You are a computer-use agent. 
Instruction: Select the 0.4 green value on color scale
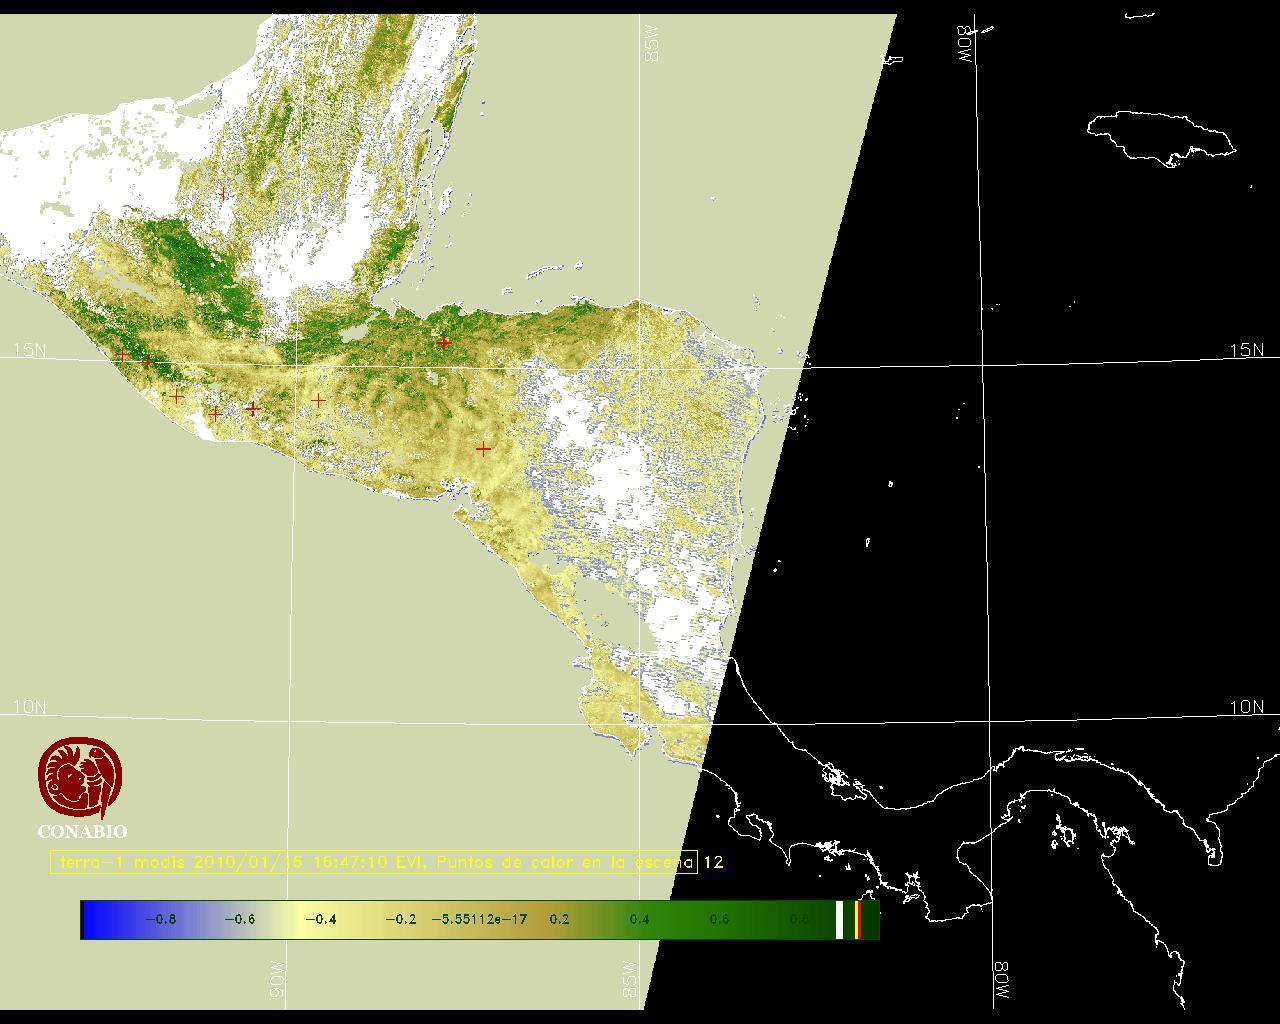pos(639,919)
